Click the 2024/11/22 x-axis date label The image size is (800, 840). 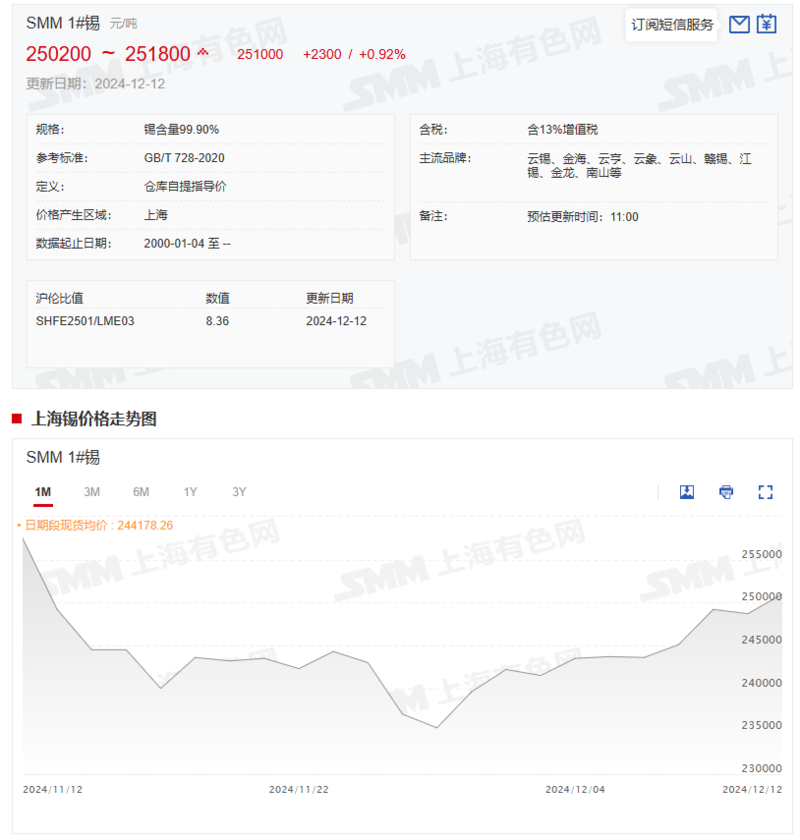click(x=298, y=790)
